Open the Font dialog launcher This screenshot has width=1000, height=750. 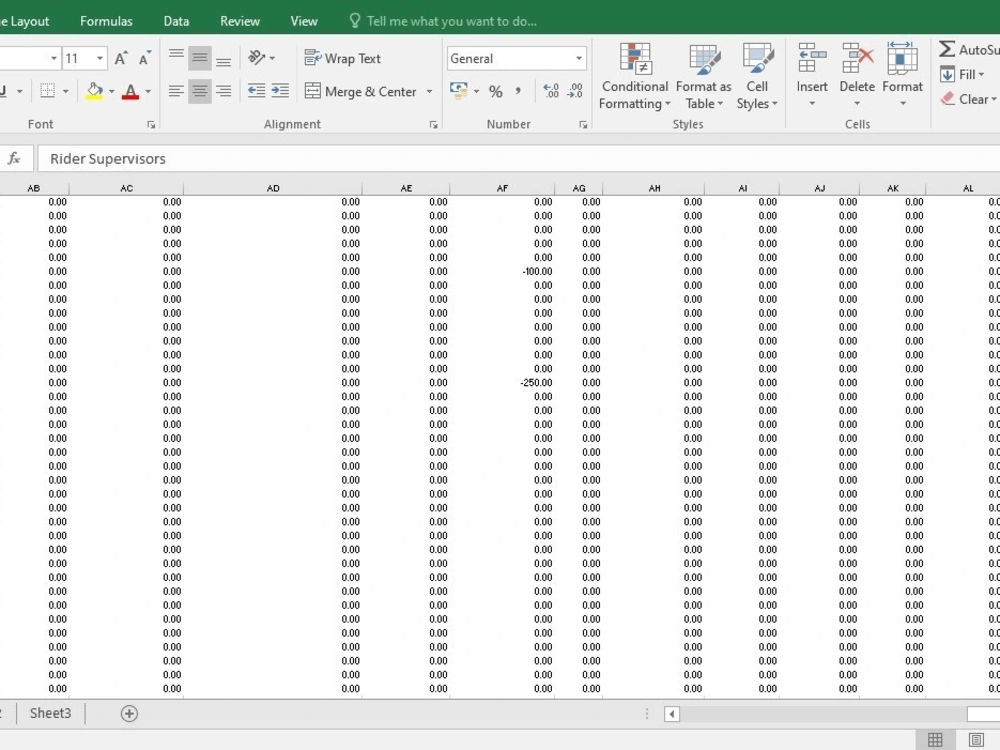click(151, 125)
